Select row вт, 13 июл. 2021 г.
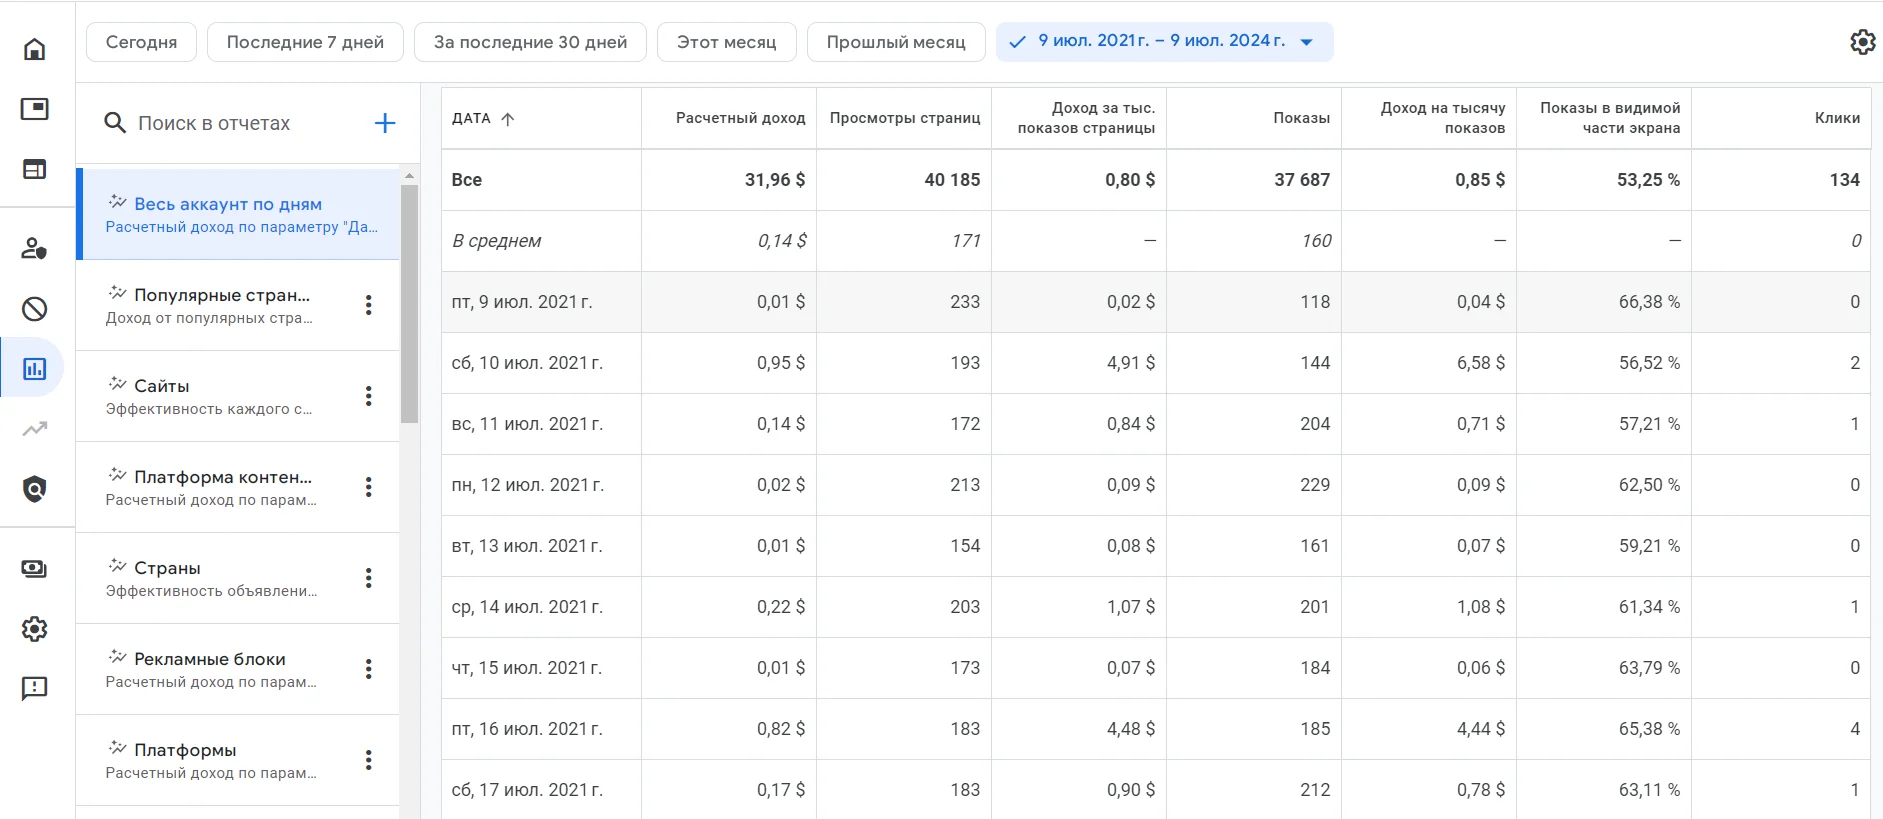Viewport: 1883px width, 819px height. [1156, 546]
